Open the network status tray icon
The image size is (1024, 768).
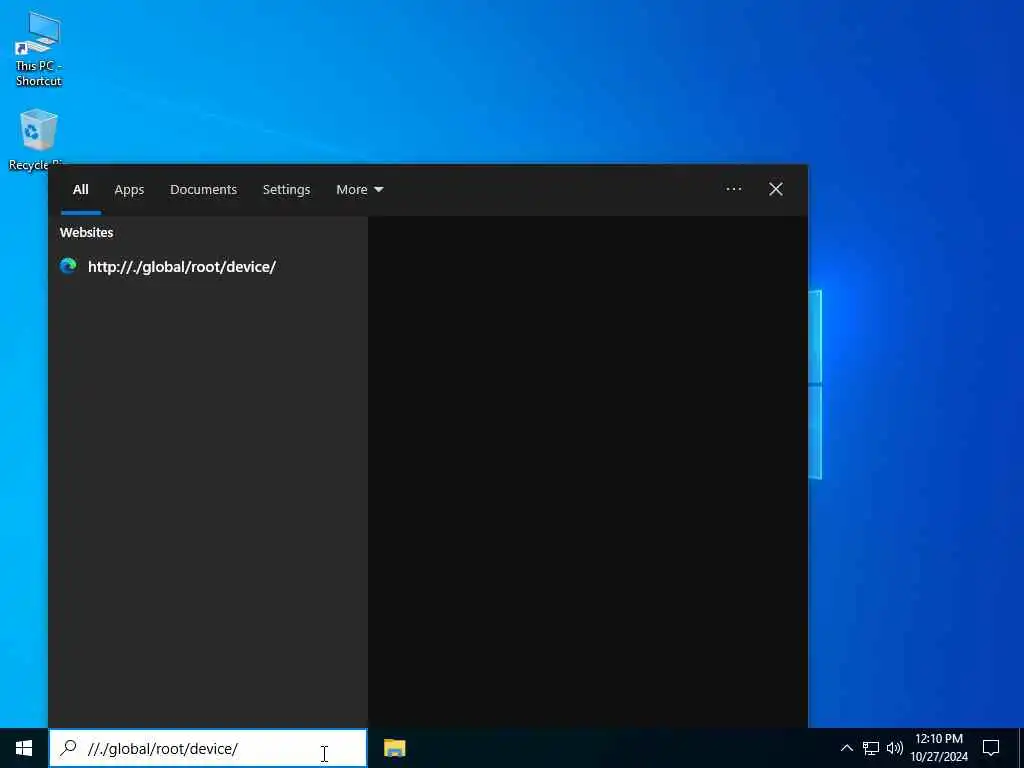(871, 748)
